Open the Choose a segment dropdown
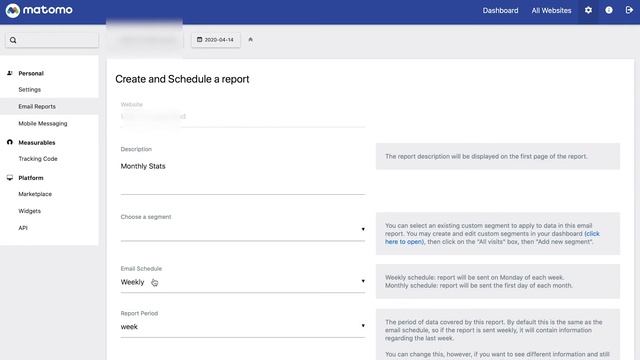 tap(243, 230)
